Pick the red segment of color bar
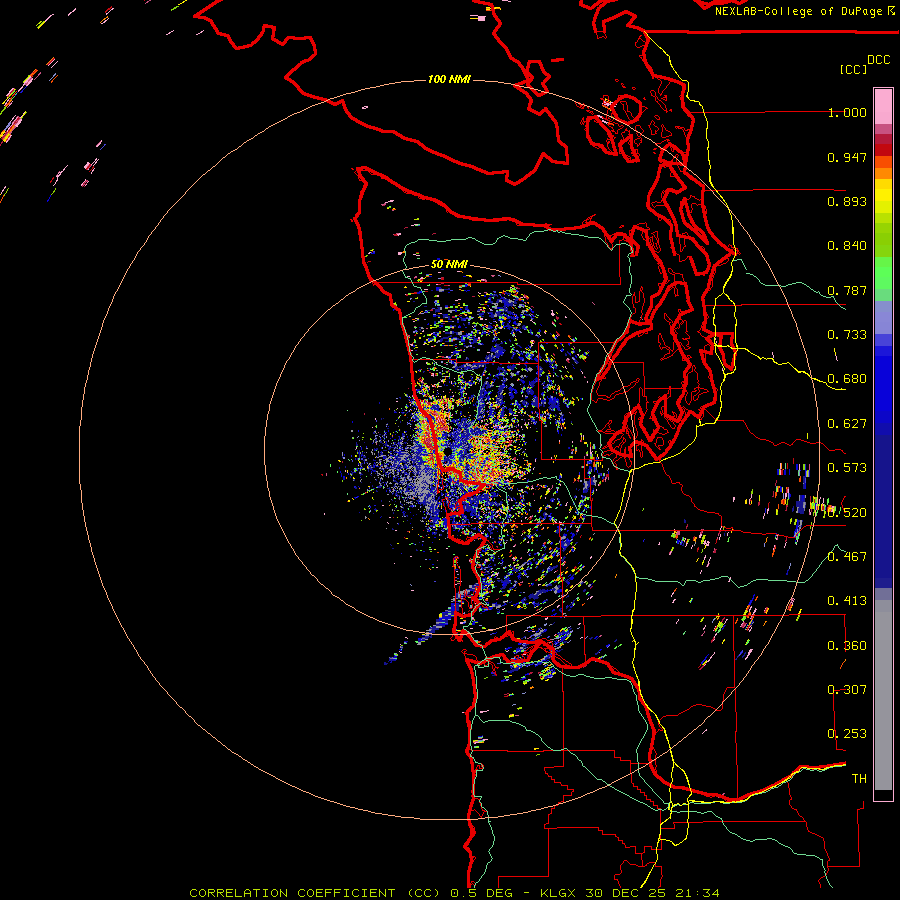Image resolution: width=900 pixels, height=900 pixels. (x=883, y=150)
